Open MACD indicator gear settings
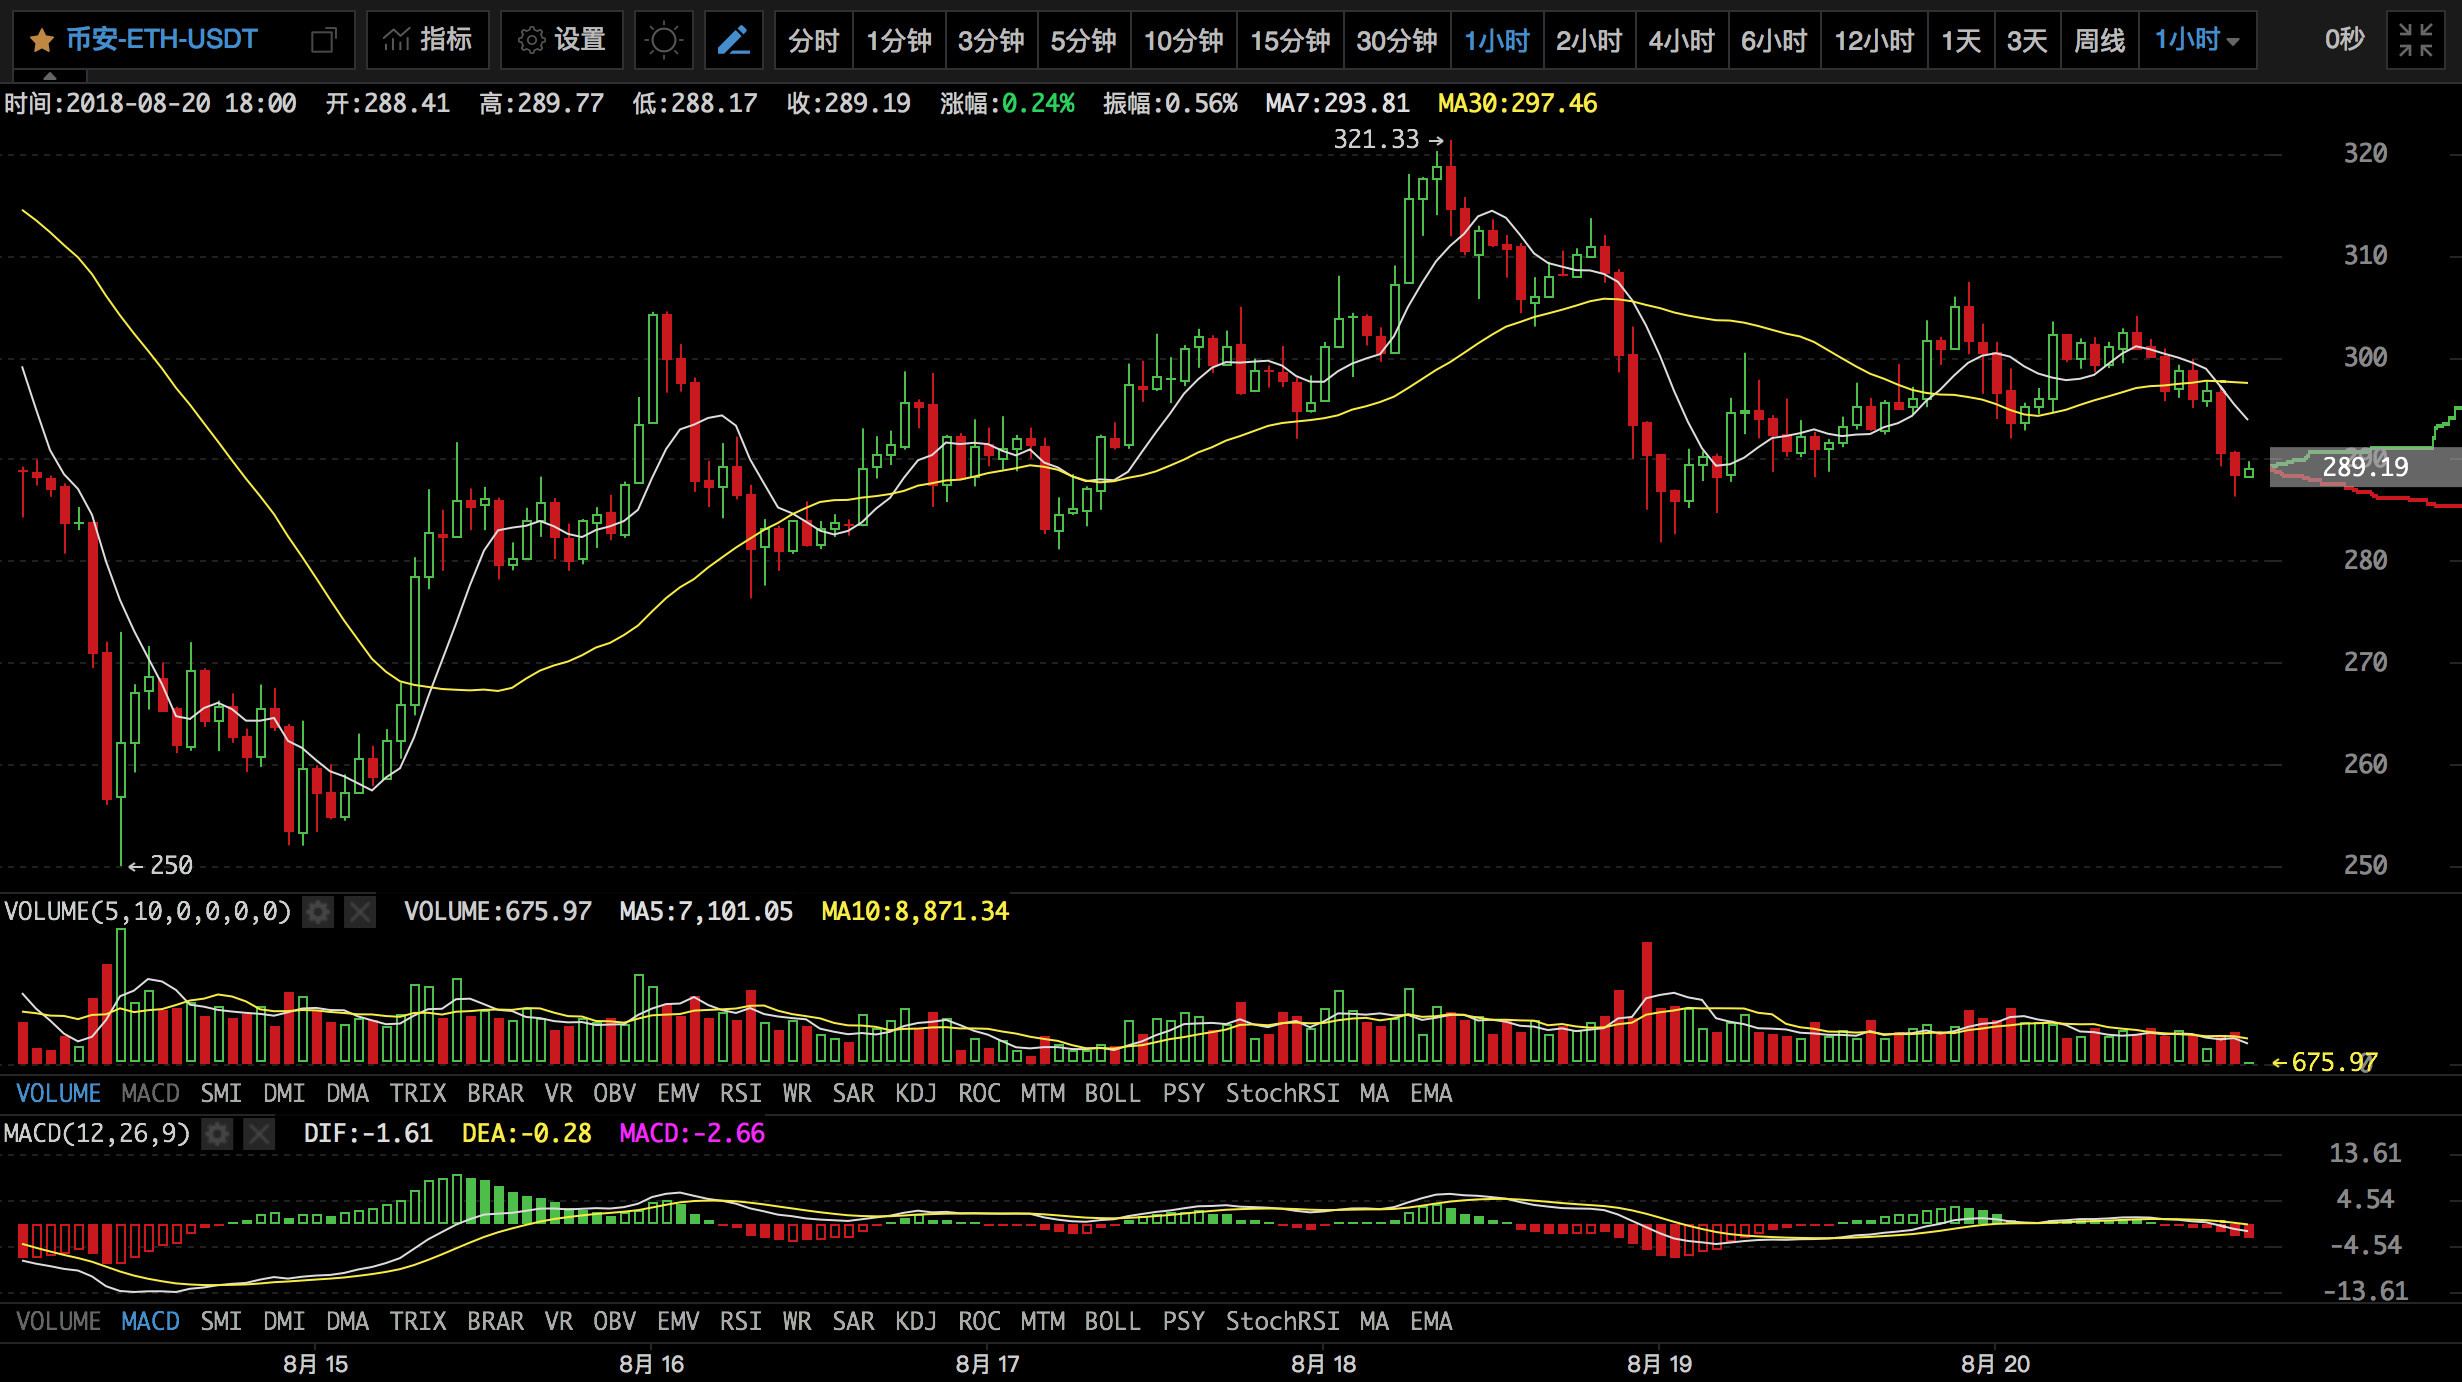 pos(217,1134)
